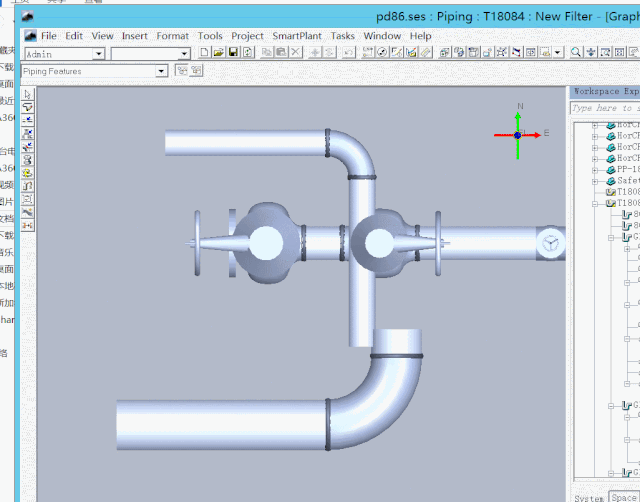Click the first fence locate icon beside Piping Features
Image resolution: width=640 pixels, height=502 pixels.
pyautogui.click(x=182, y=71)
